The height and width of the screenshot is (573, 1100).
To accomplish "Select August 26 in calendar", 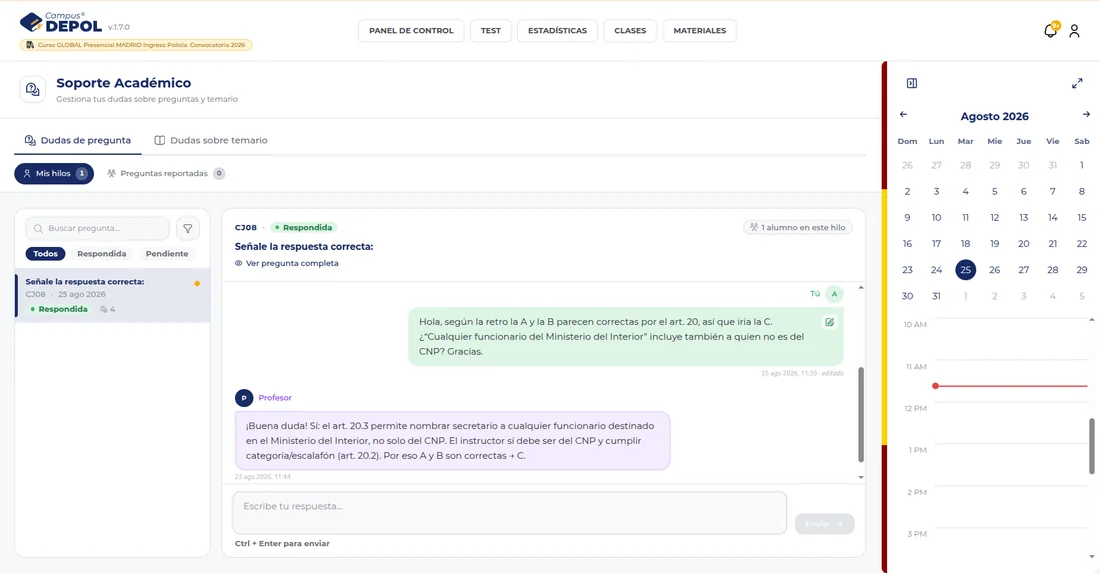I will pos(994,270).
